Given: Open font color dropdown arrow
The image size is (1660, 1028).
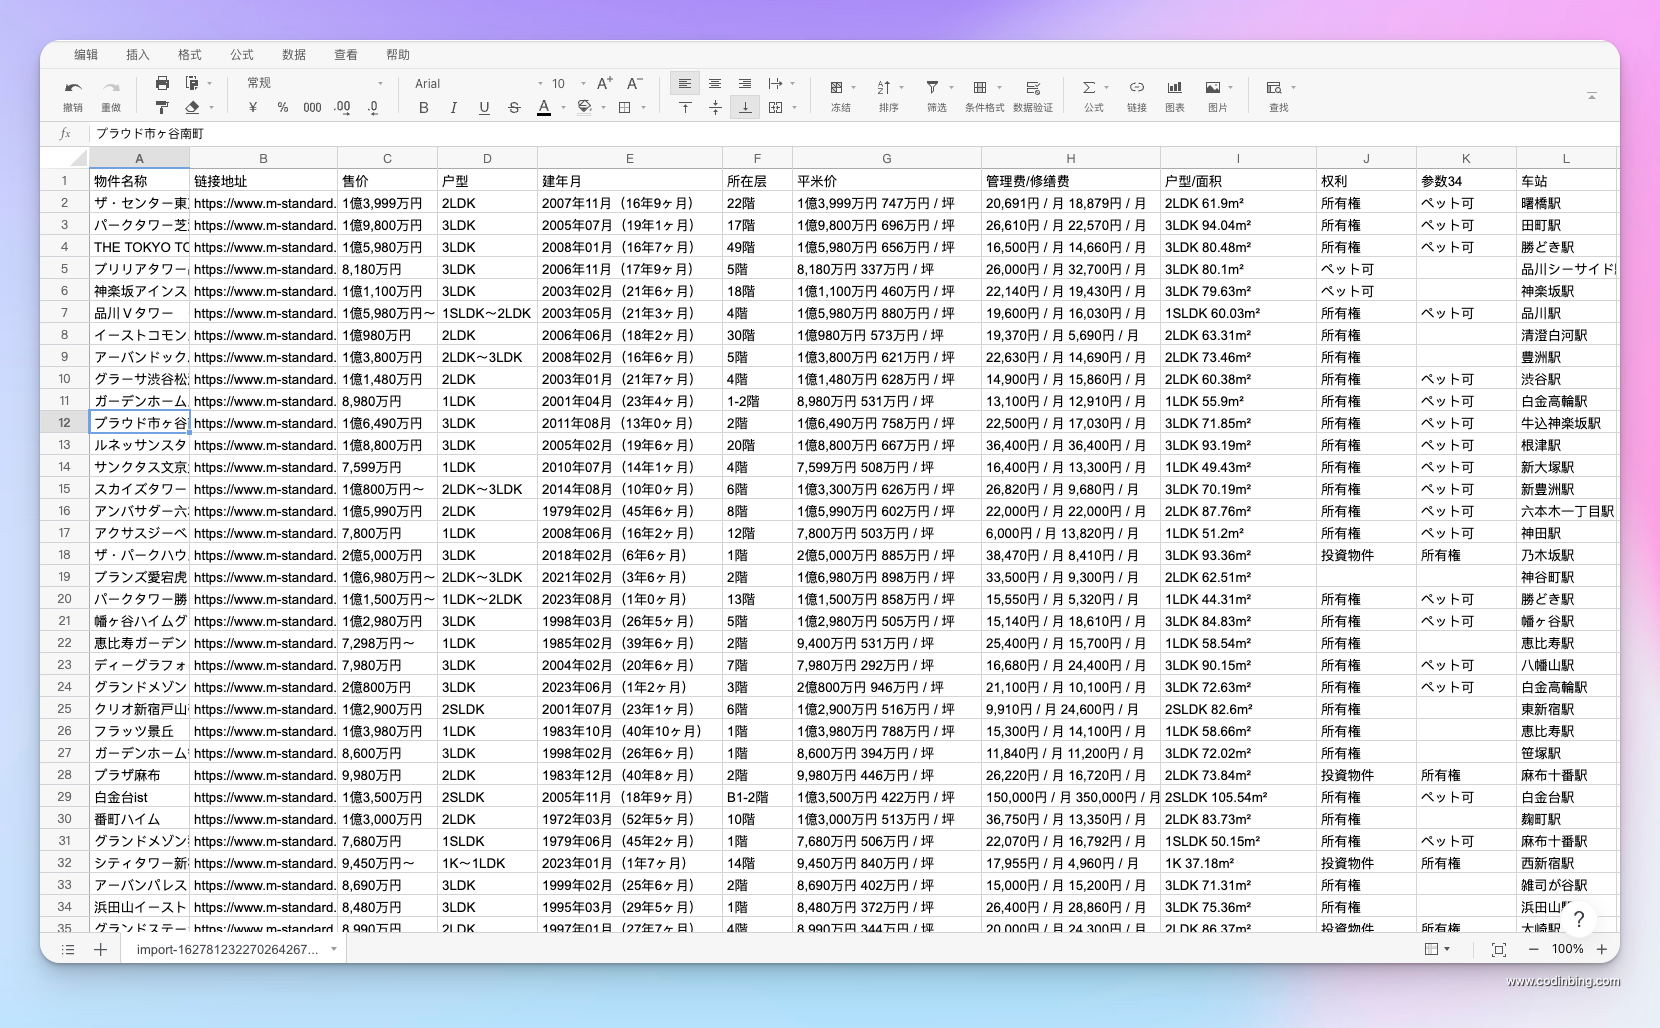Looking at the screenshot, I should 563,108.
